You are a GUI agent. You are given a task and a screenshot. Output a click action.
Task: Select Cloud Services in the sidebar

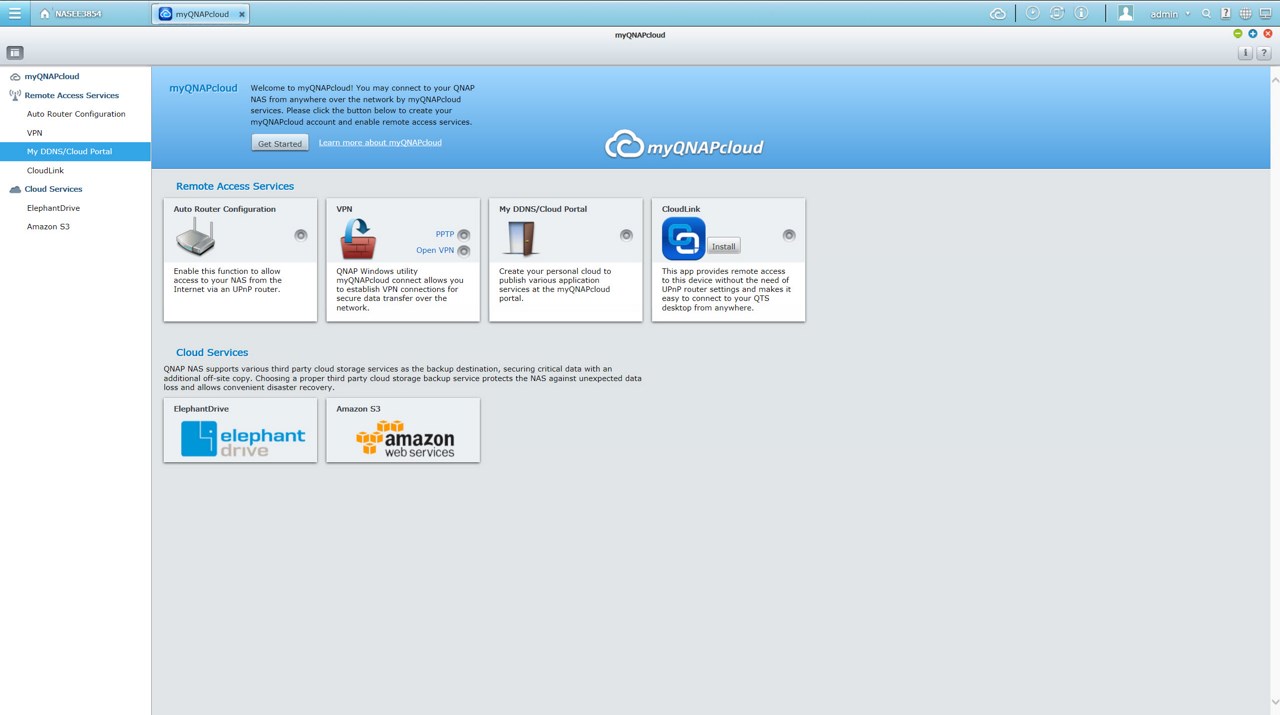54,189
